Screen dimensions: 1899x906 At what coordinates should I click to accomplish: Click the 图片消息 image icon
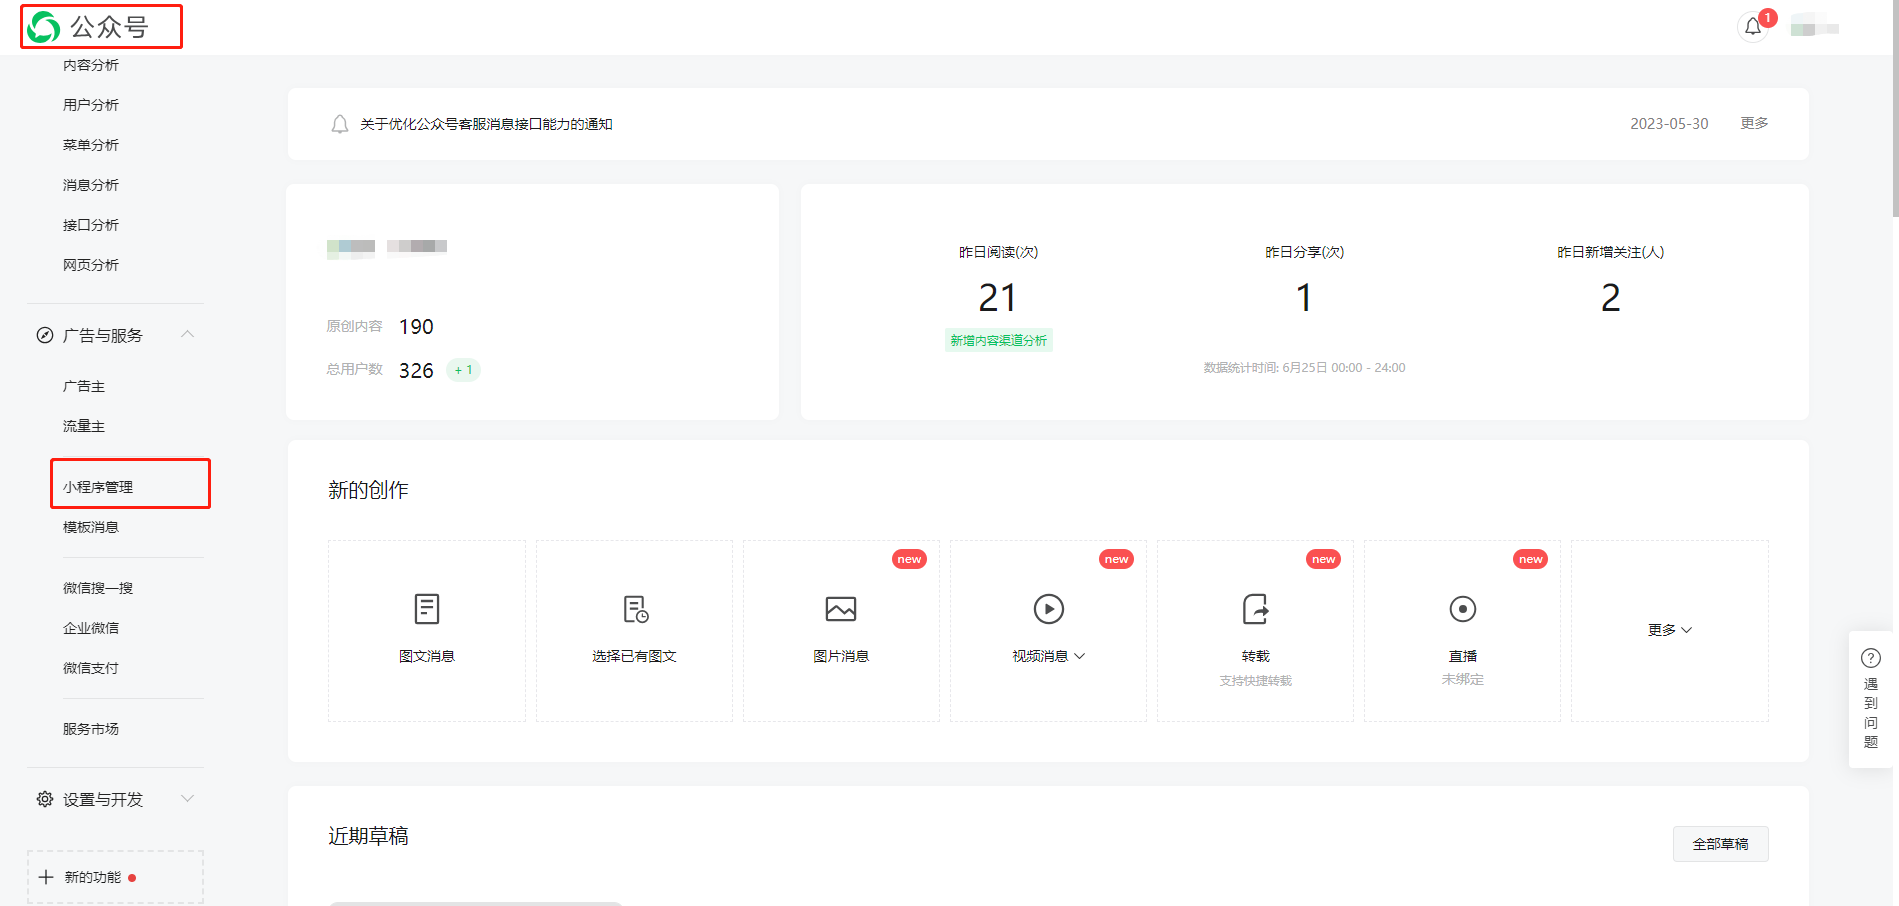click(x=841, y=608)
